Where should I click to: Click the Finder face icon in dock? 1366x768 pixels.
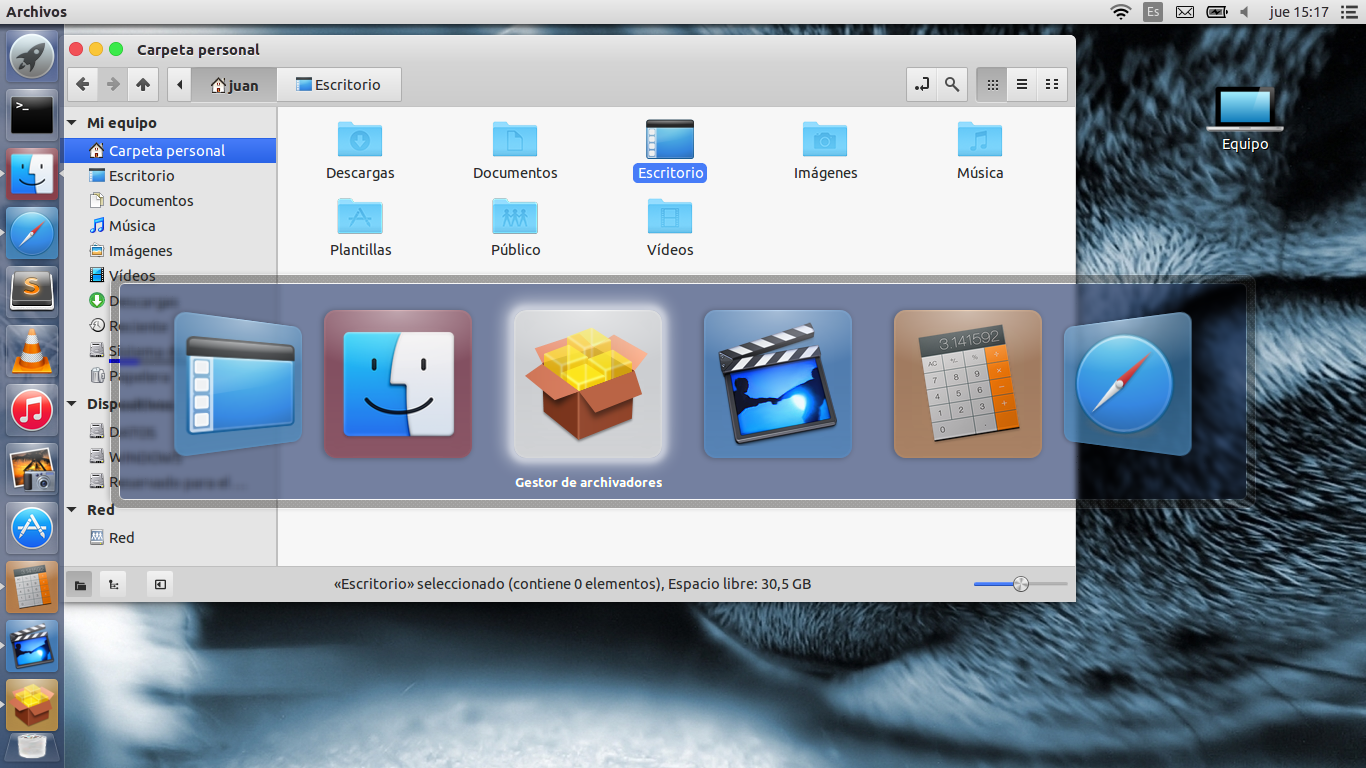coord(32,174)
